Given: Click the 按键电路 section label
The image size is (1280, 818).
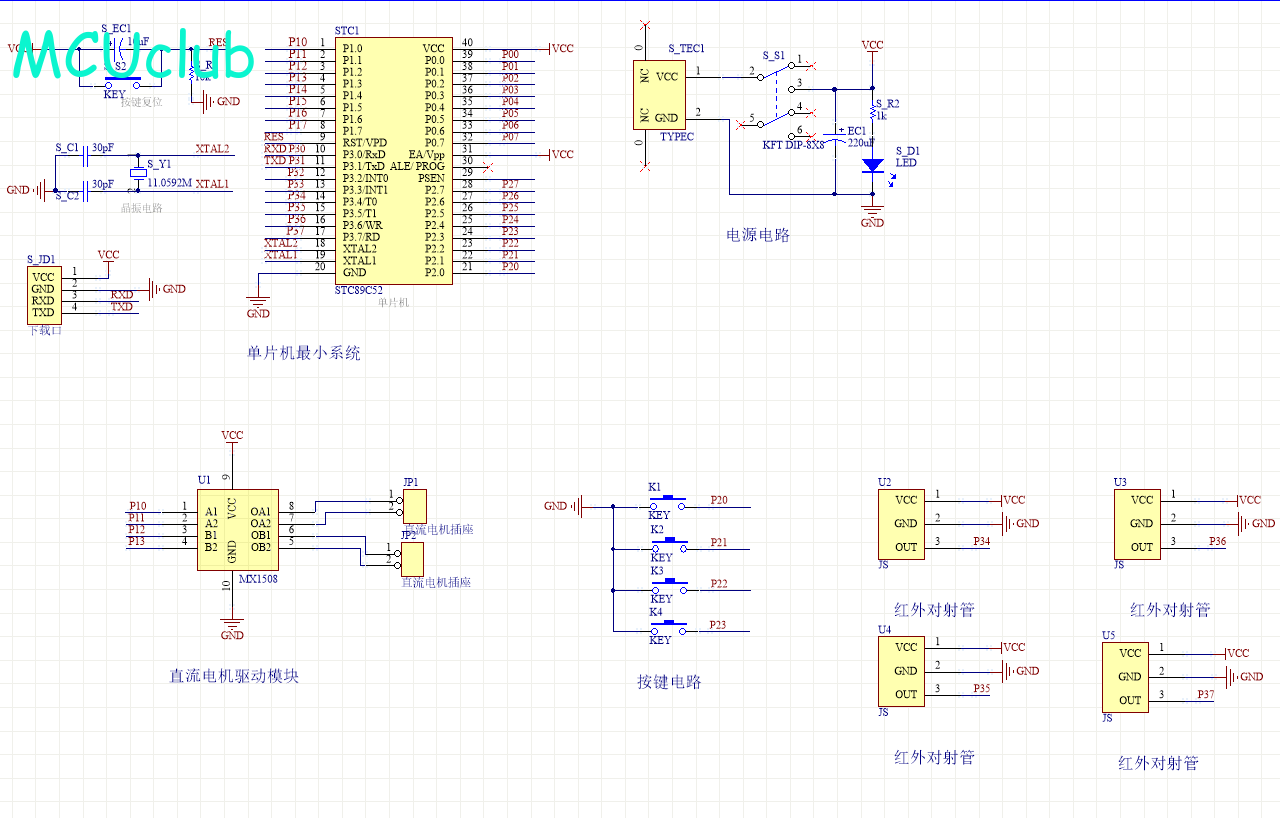Looking at the screenshot, I should pyautogui.click(x=670, y=682).
